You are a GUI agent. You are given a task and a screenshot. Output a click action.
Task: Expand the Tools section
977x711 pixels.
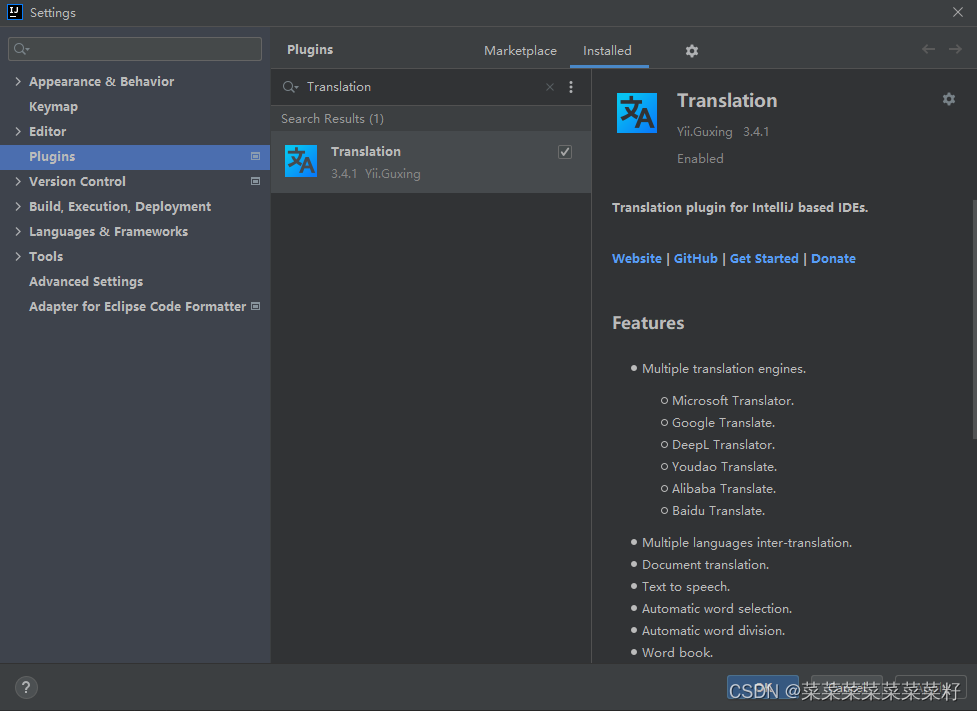(x=18, y=256)
